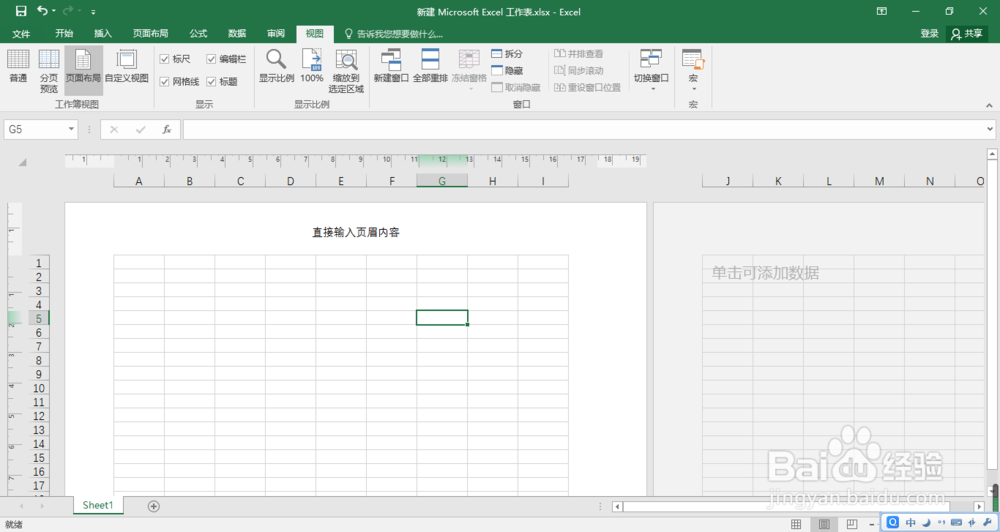Open Page Break Preview (分页预览)

48,70
